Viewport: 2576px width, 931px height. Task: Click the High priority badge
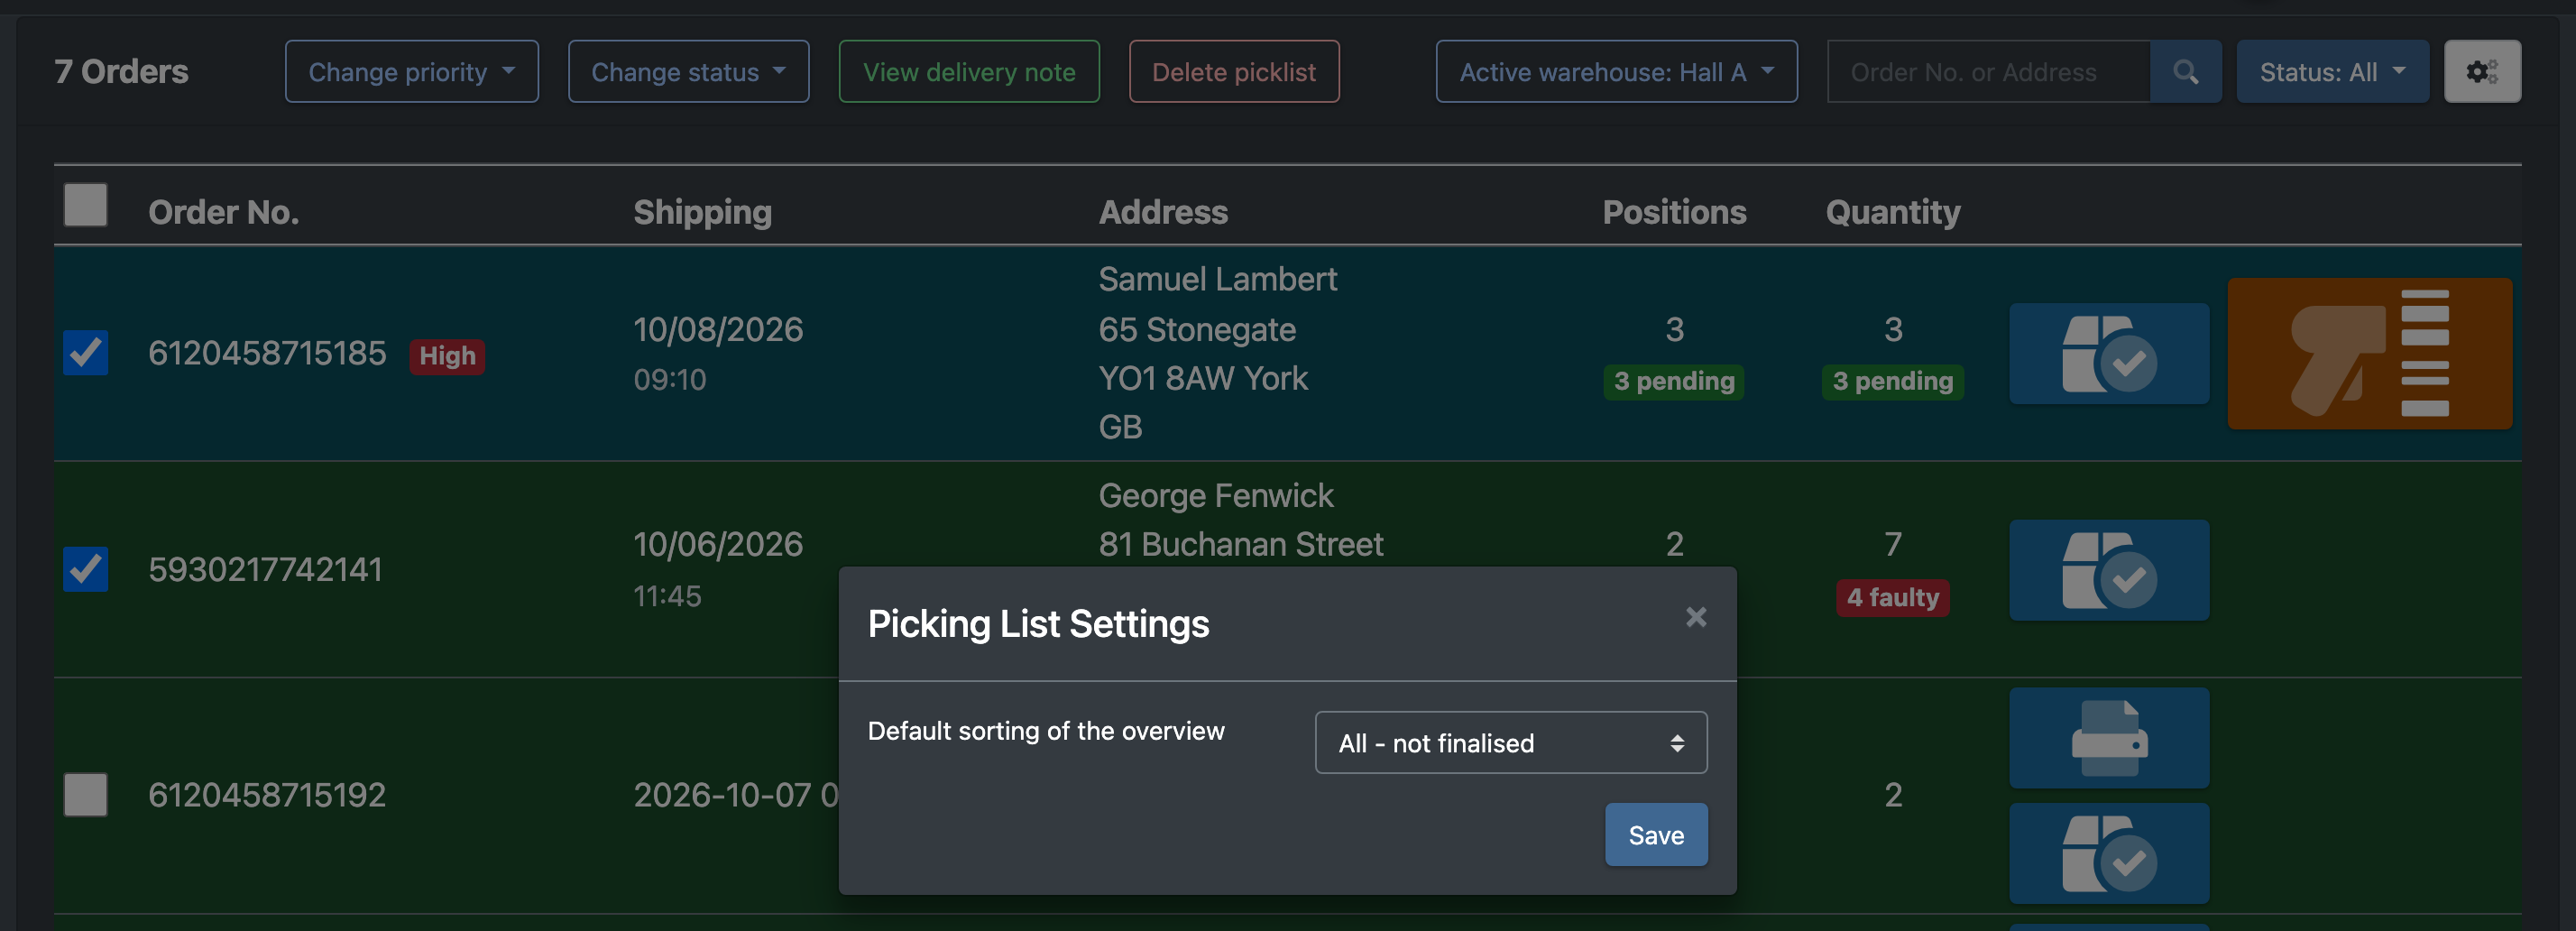pyautogui.click(x=447, y=356)
